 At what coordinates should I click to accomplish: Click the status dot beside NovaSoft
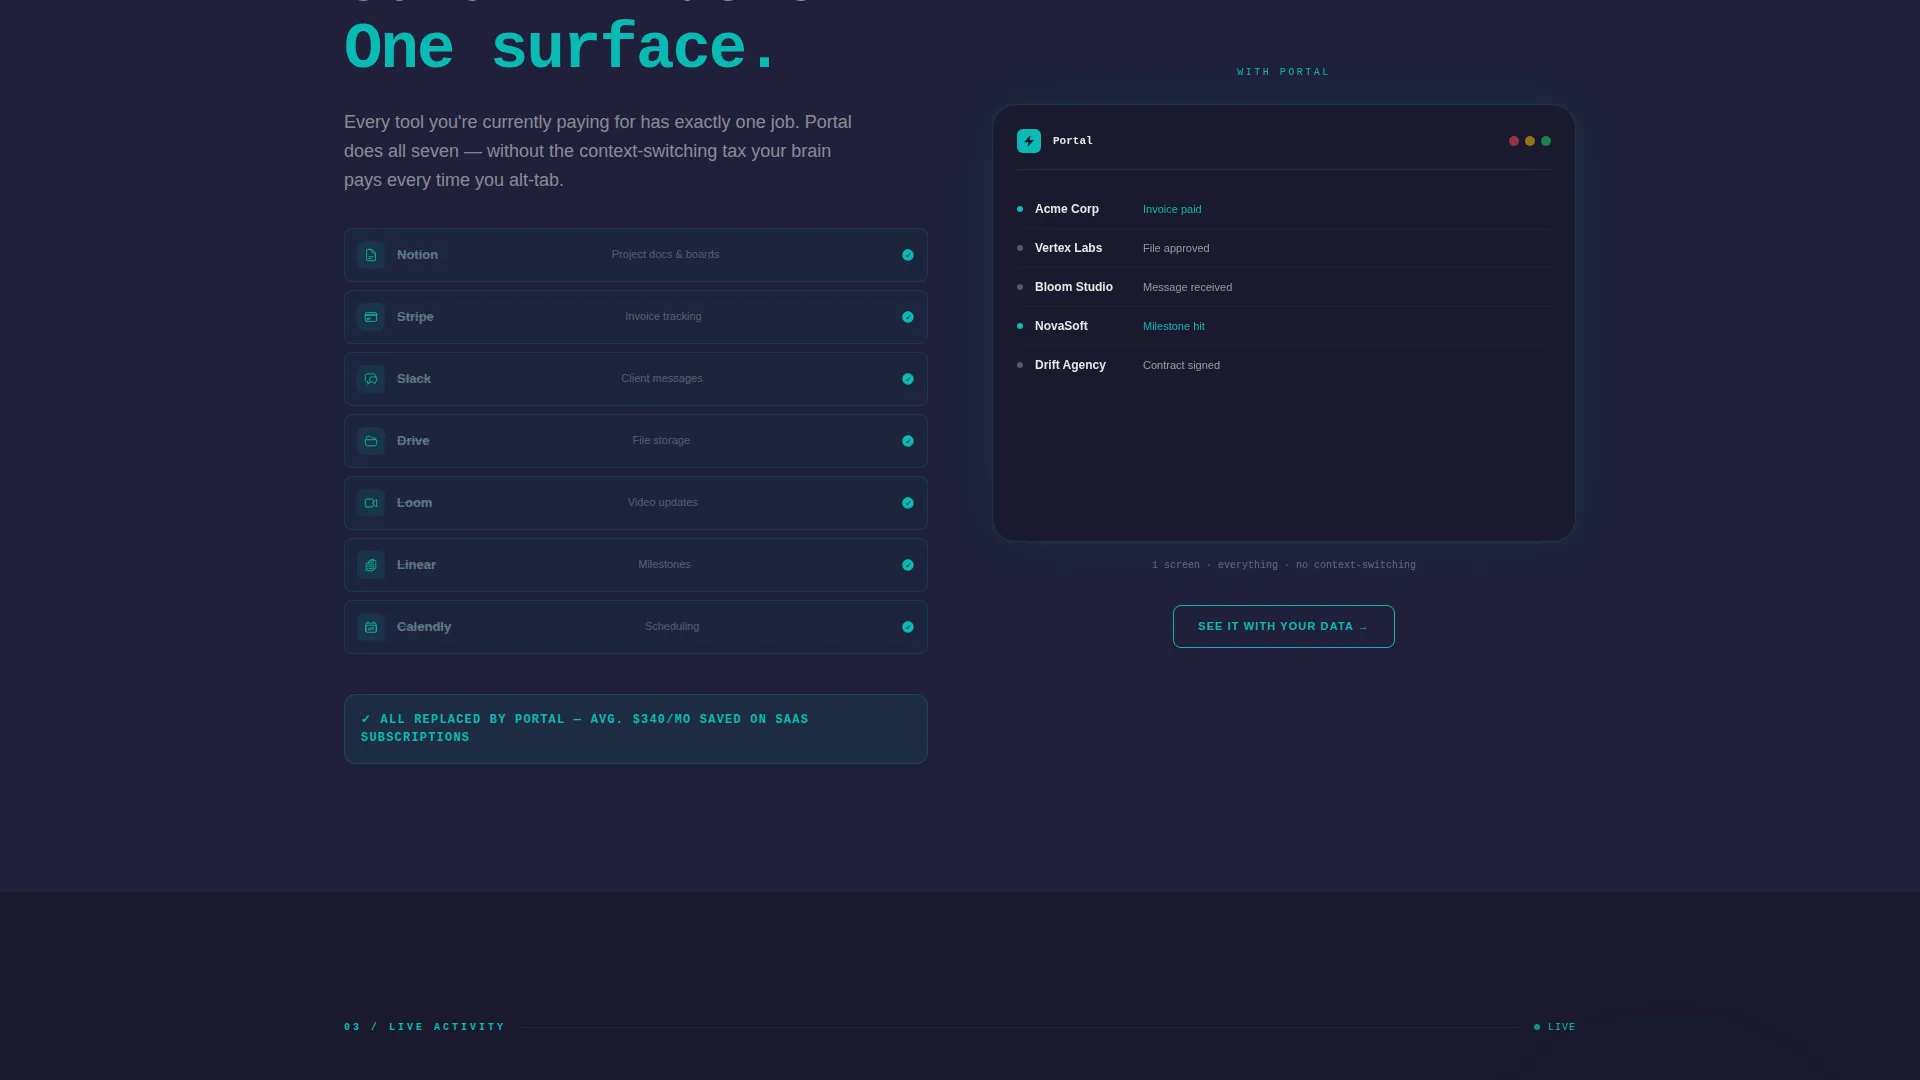pos(1020,326)
